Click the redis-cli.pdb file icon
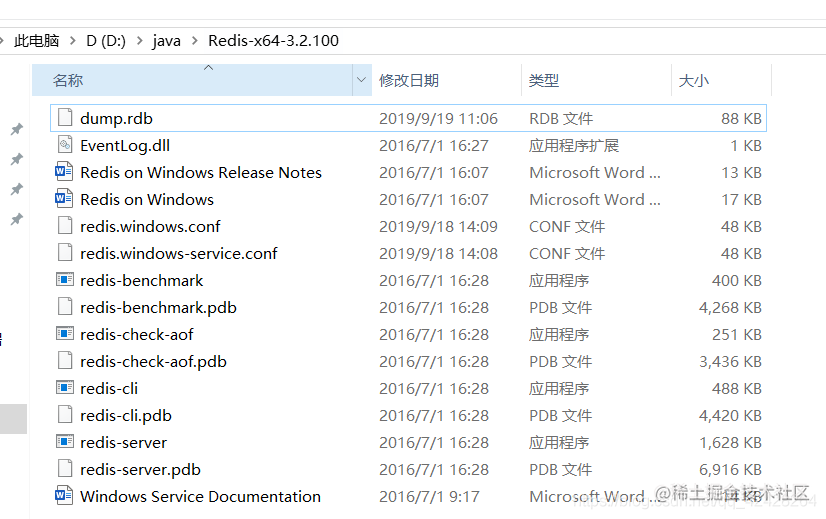 pos(65,415)
